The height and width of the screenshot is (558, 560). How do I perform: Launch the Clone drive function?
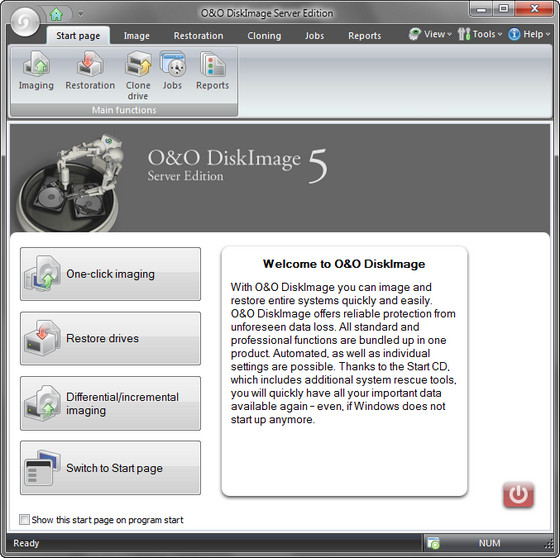coord(138,76)
